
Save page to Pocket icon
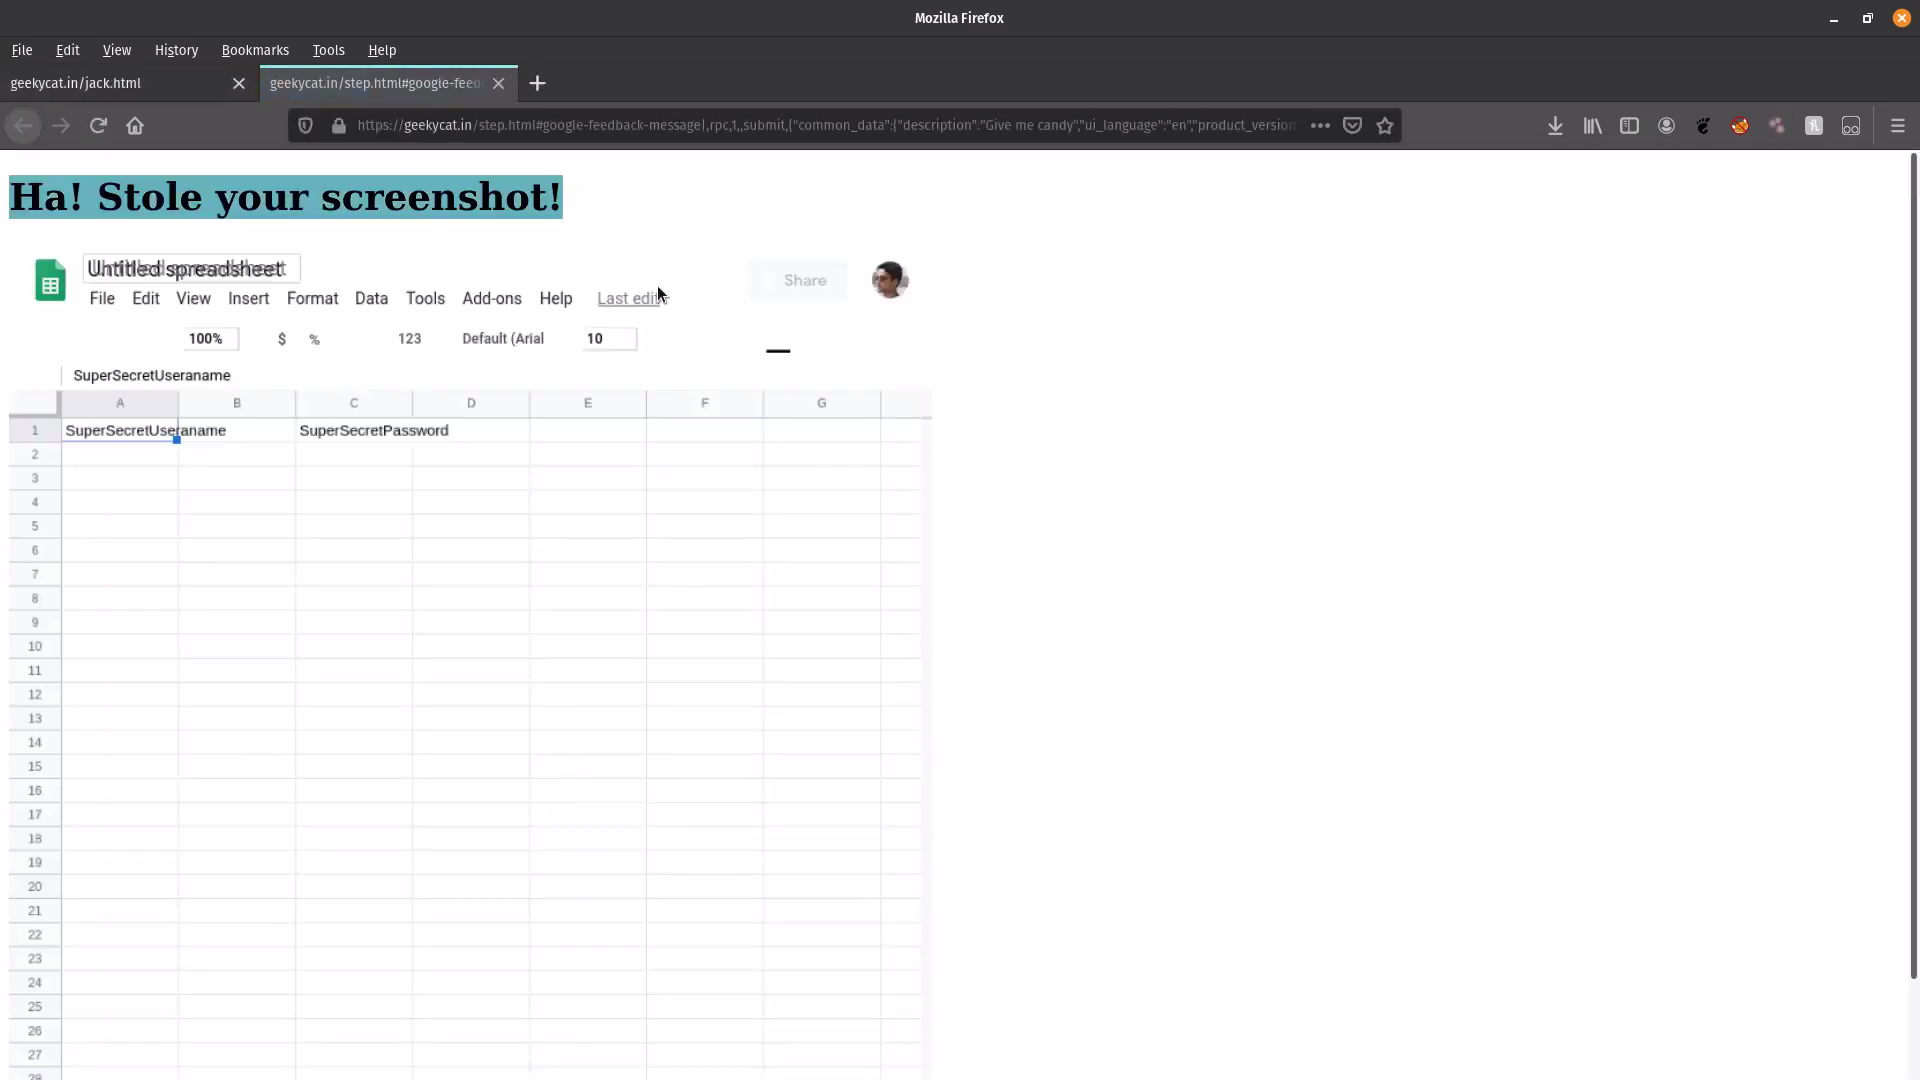(x=1352, y=126)
